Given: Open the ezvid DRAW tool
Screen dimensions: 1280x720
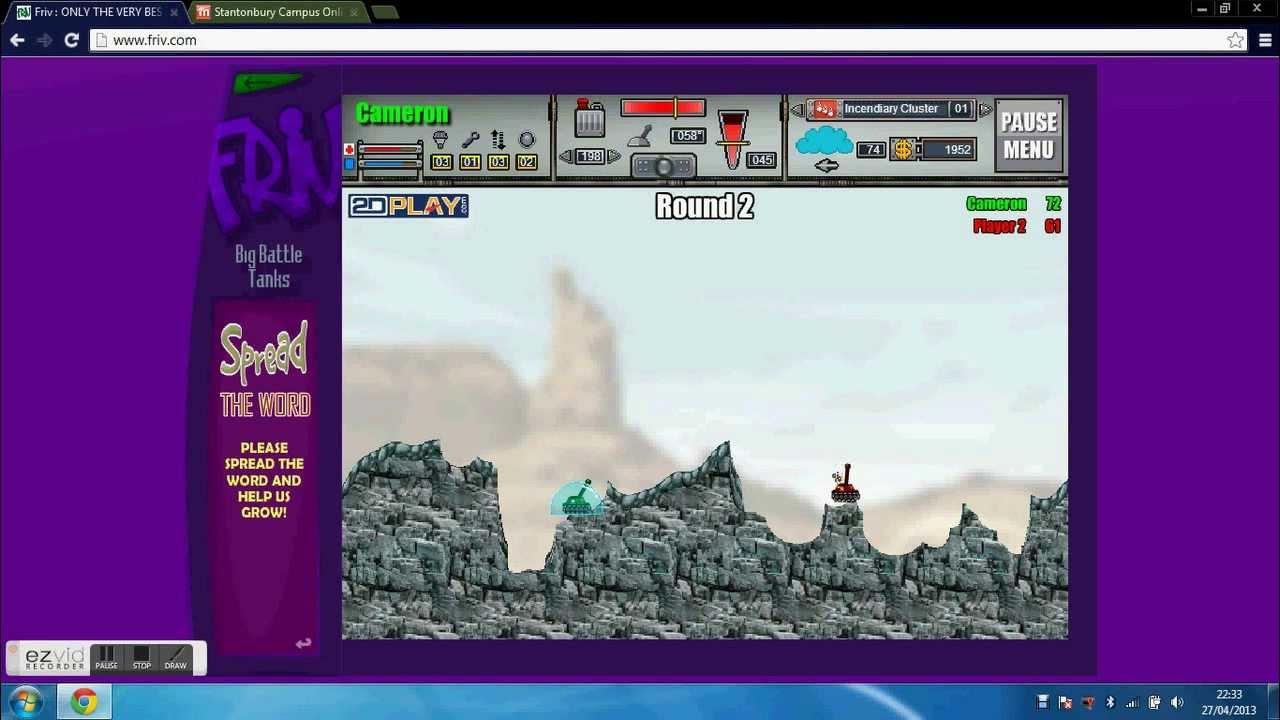Looking at the screenshot, I should (176, 658).
